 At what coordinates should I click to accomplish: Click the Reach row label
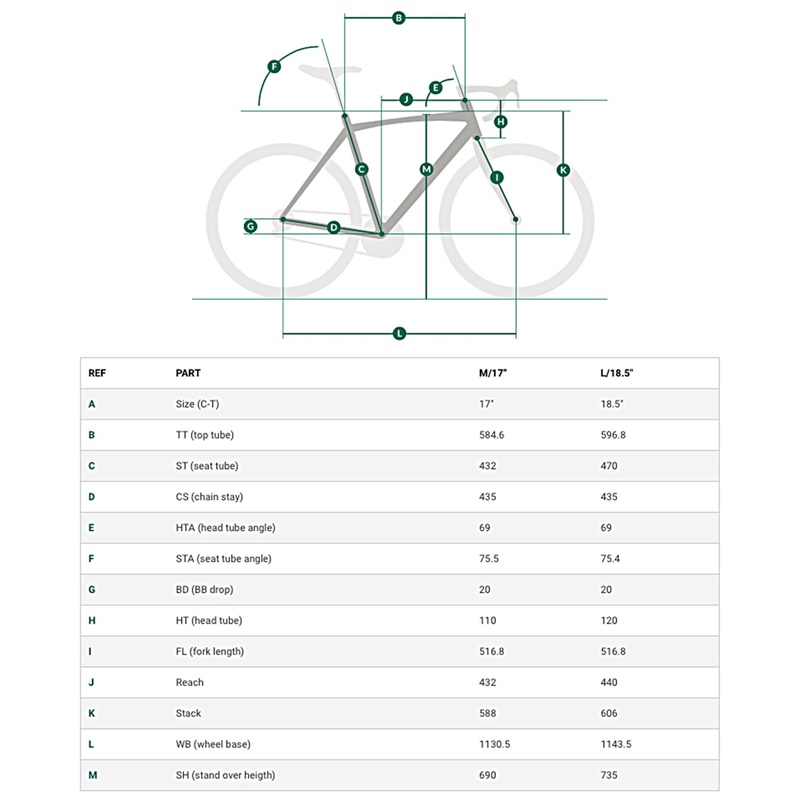pyautogui.click(x=189, y=683)
